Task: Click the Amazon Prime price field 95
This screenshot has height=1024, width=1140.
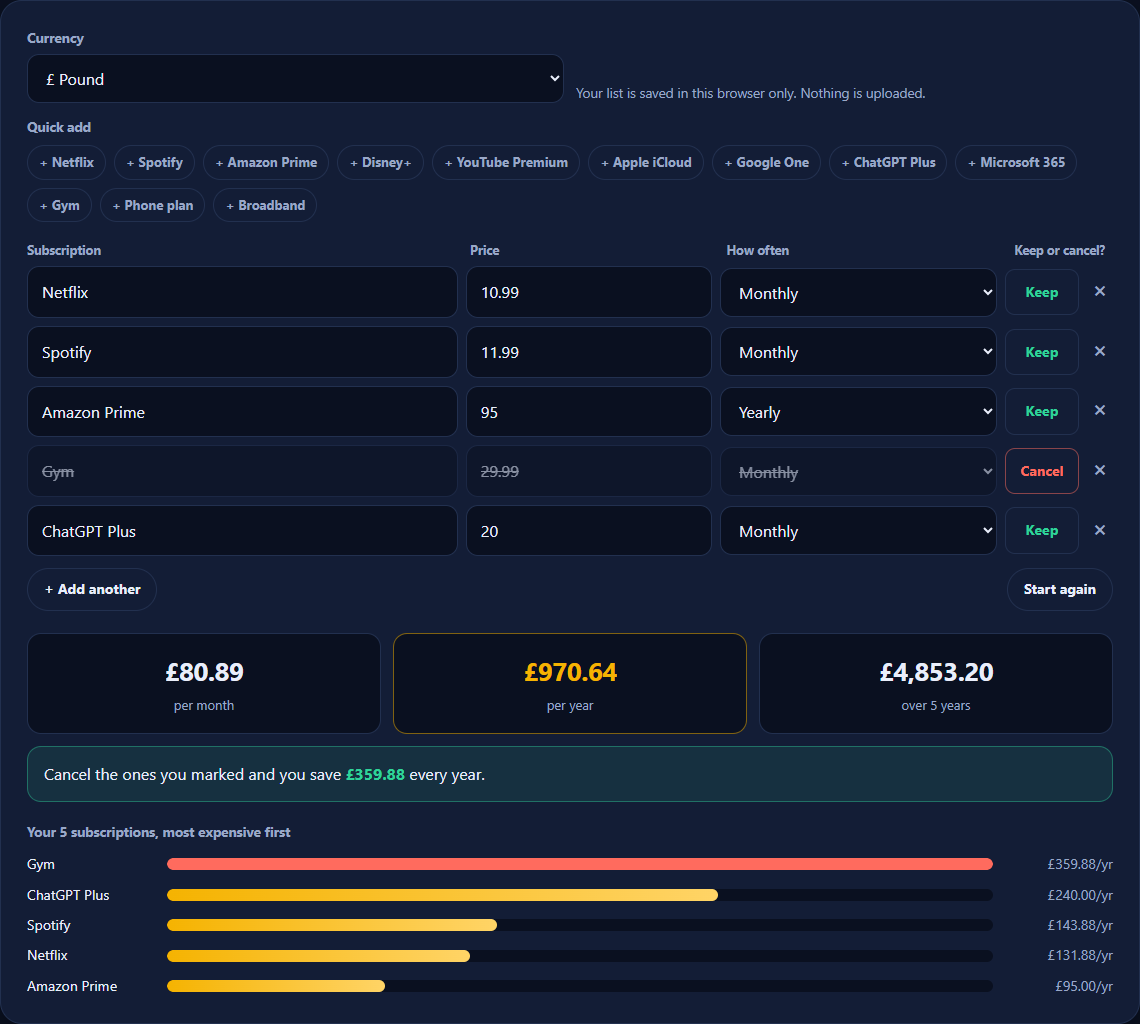Action: pos(589,412)
